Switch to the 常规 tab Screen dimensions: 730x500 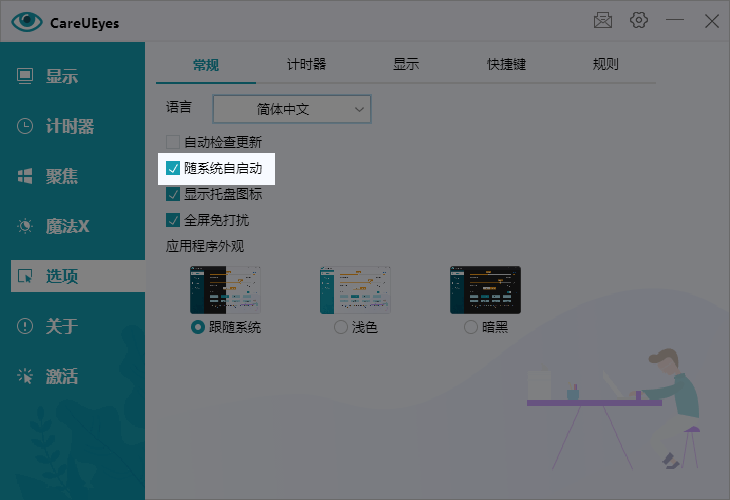206,65
